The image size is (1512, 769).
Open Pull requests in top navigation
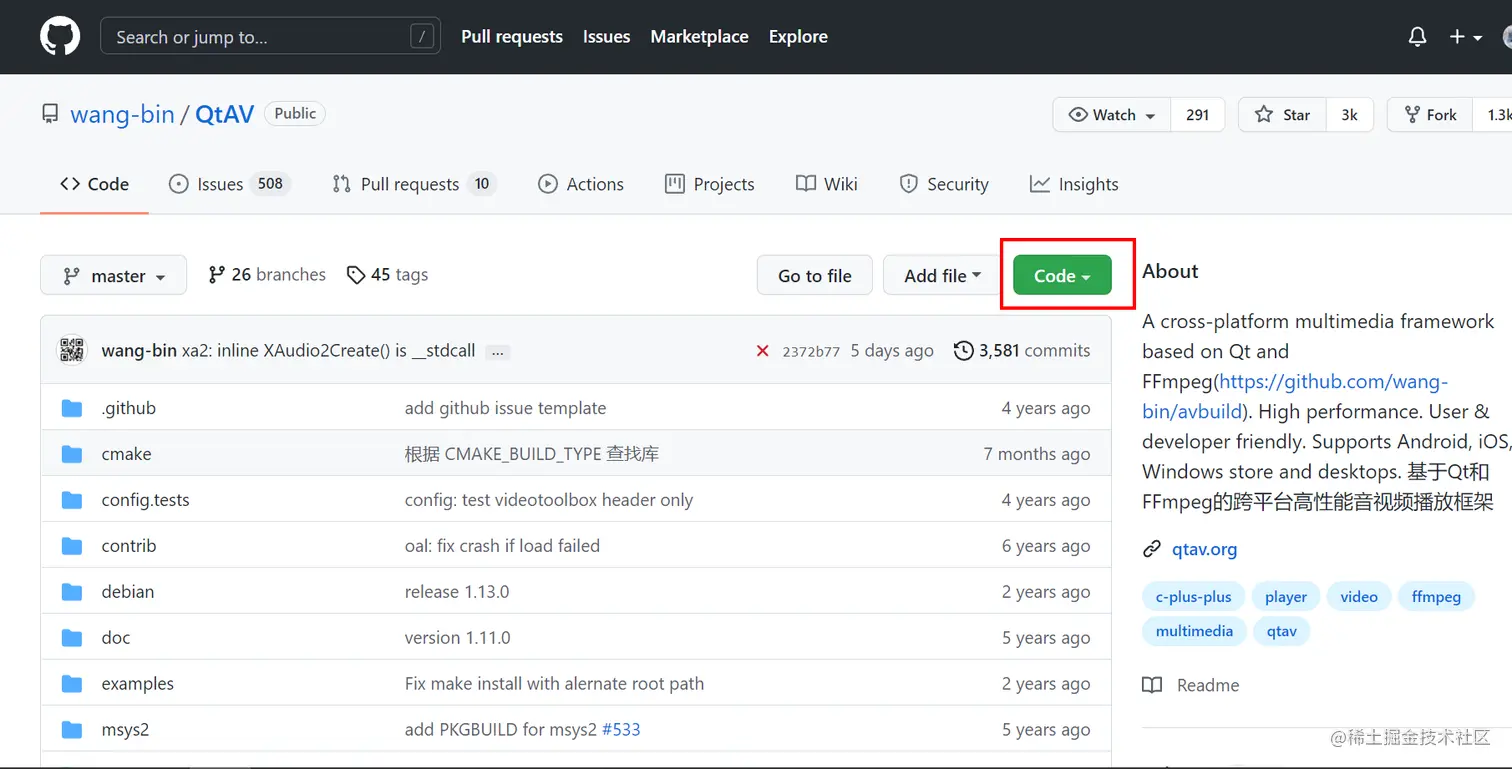(512, 37)
